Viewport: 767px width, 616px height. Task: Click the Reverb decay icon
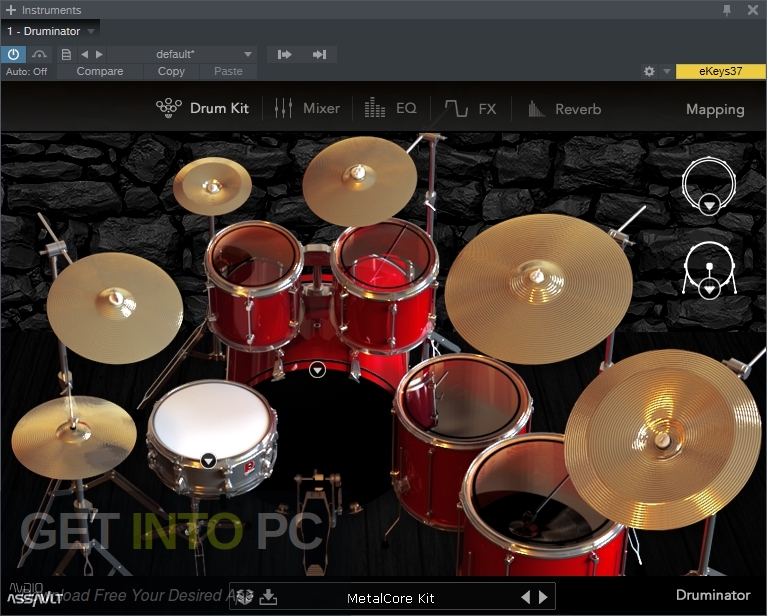[x=537, y=108]
